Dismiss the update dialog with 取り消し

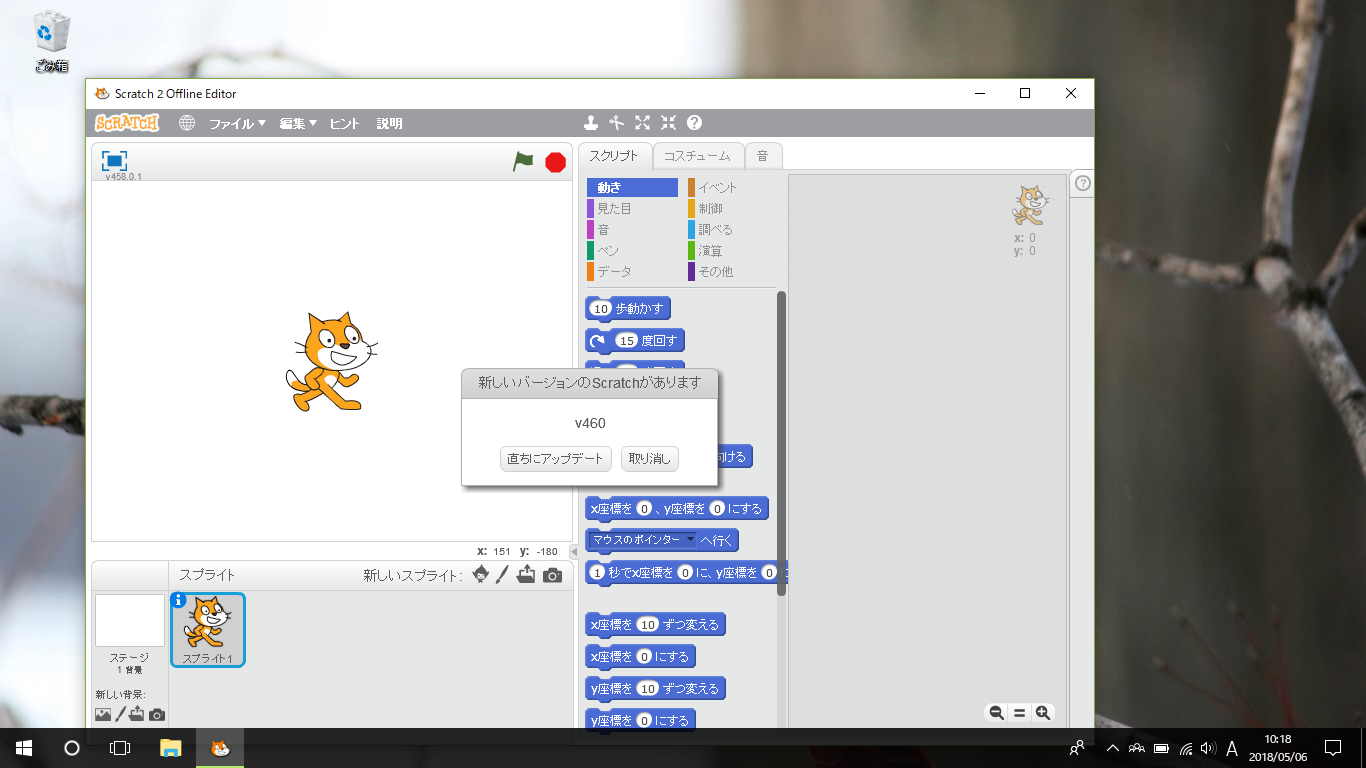coord(649,458)
